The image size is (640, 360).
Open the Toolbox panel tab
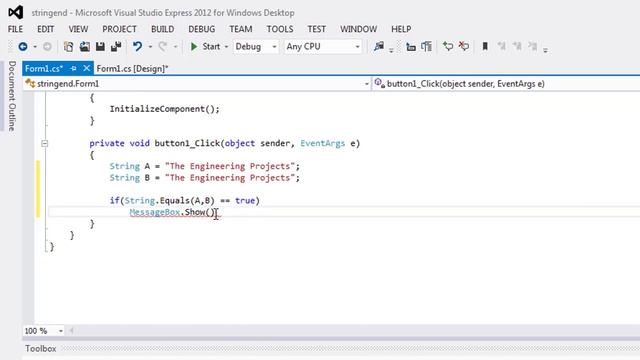click(x=40, y=349)
